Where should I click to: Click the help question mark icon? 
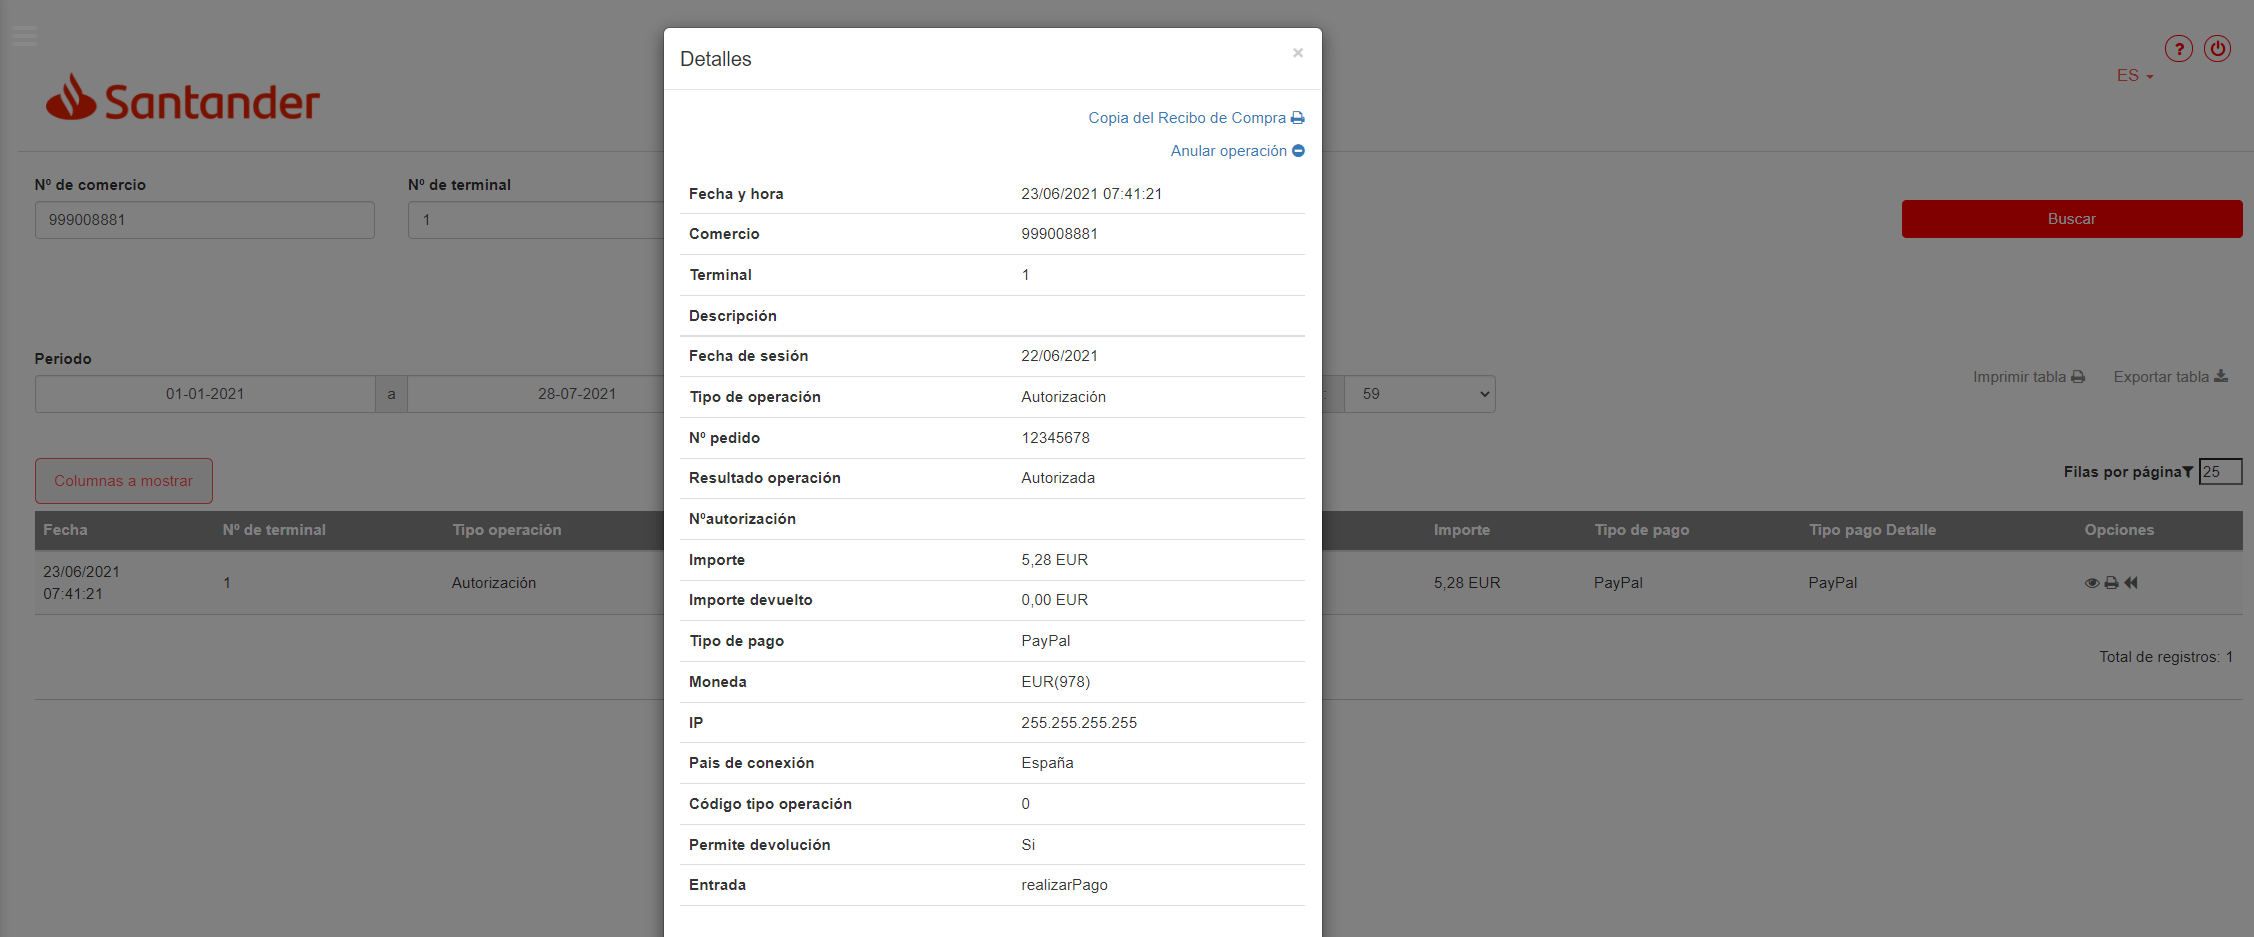pyautogui.click(x=2178, y=49)
